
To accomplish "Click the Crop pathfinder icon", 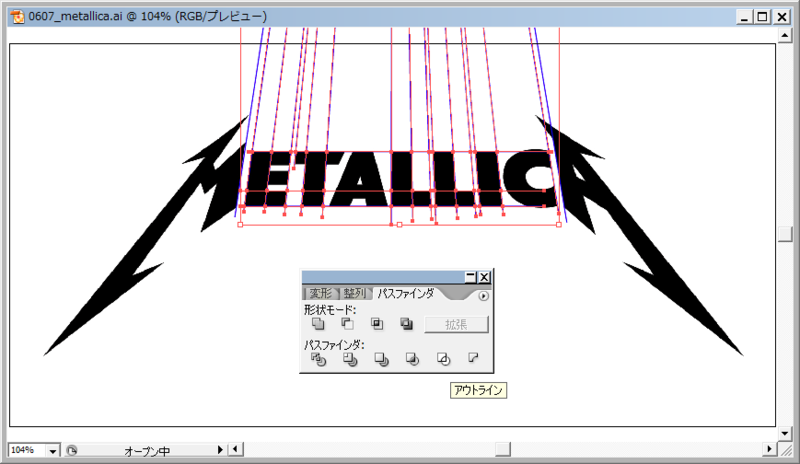I will 412,359.
